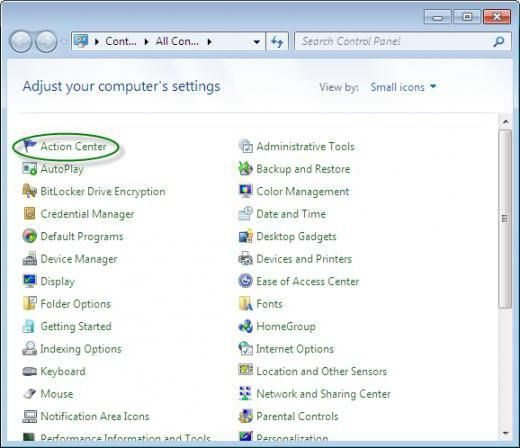520x448 pixels.
Task: Click the BitLocker Drive Encryption icon
Action: tap(29, 191)
